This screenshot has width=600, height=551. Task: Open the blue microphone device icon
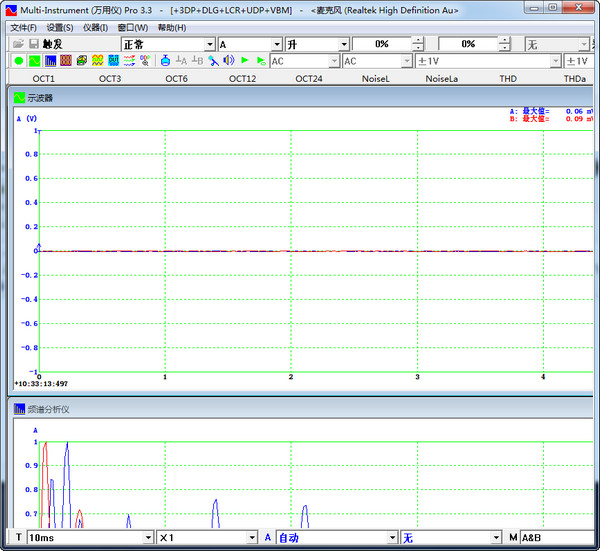tap(213, 61)
